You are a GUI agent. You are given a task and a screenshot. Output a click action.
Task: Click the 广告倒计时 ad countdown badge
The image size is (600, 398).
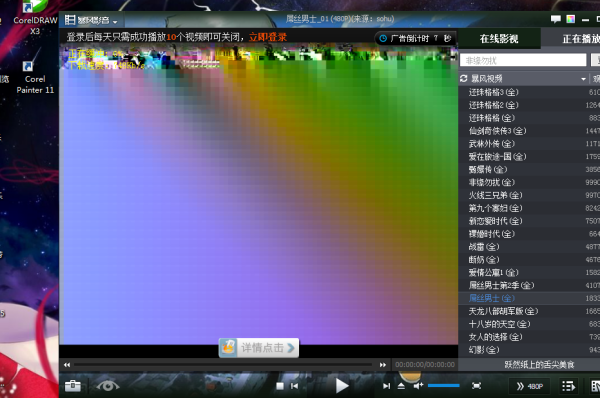pos(416,38)
